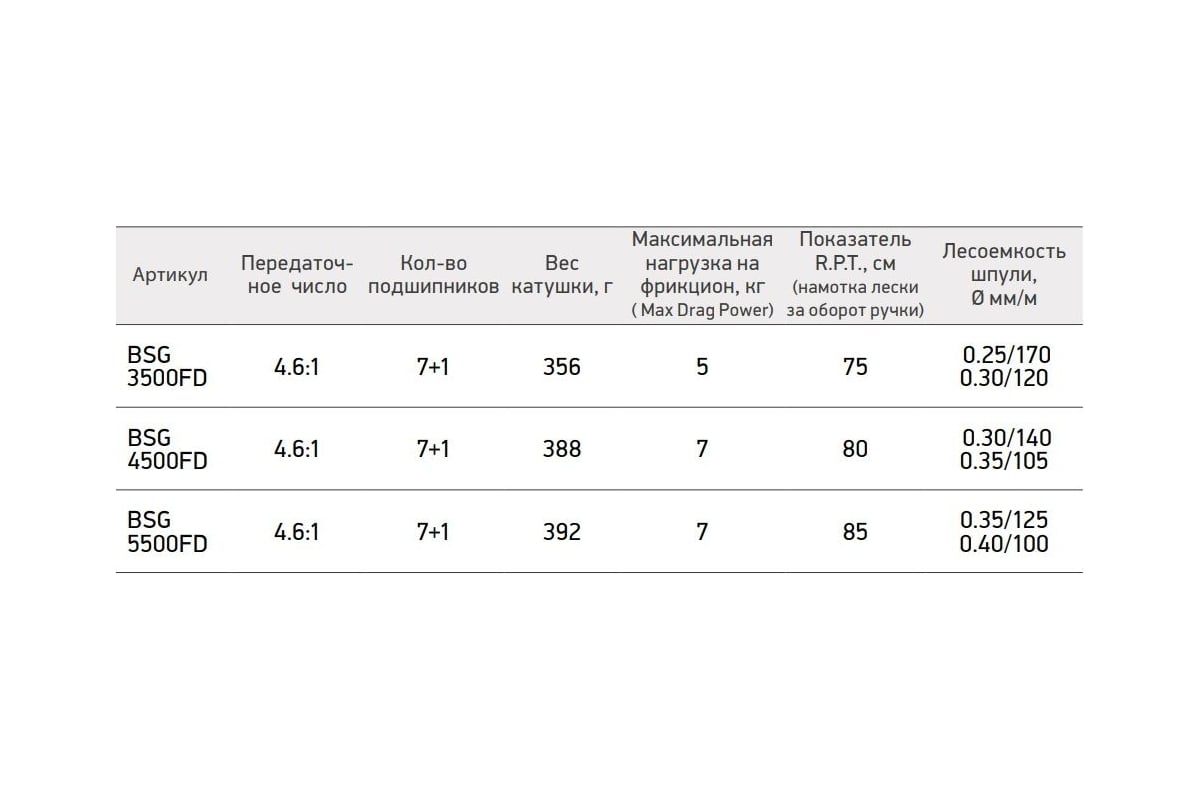Select the BSG 5500FD model cell
This screenshot has height=800, width=1200.
coord(167,531)
